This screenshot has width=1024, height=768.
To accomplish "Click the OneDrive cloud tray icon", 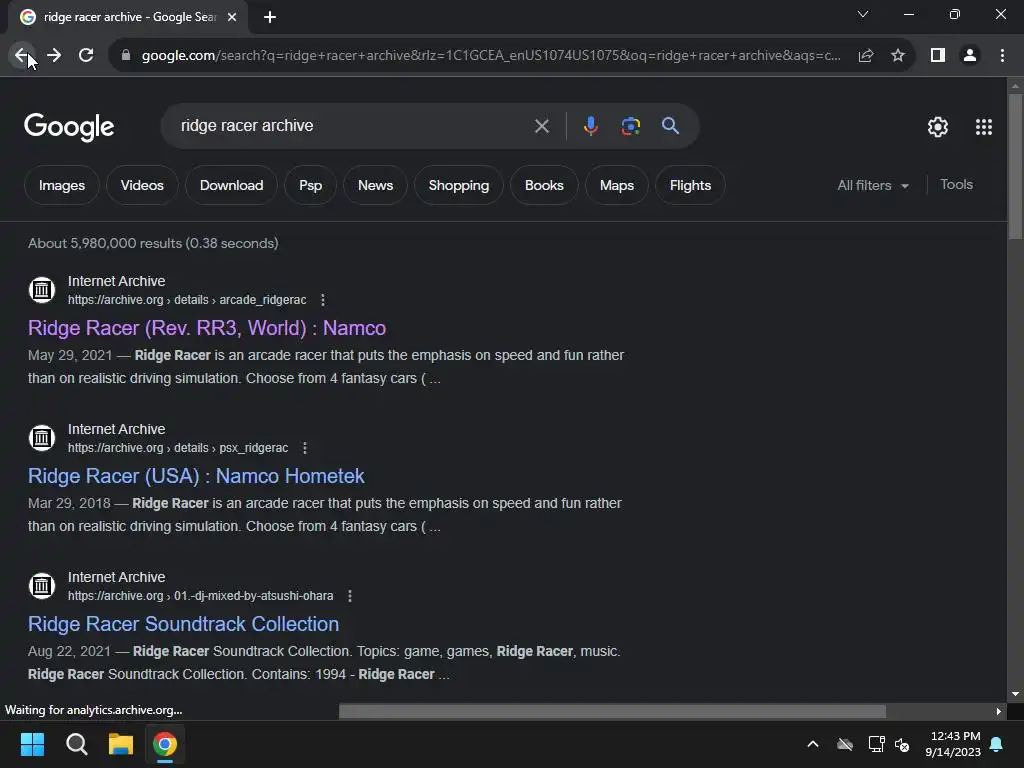I will pyautogui.click(x=845, y=744).
